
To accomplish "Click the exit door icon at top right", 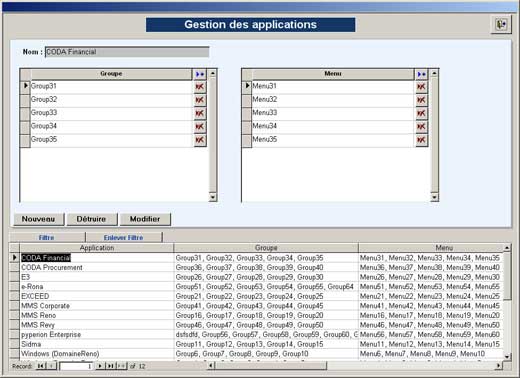I will (501, 24).
